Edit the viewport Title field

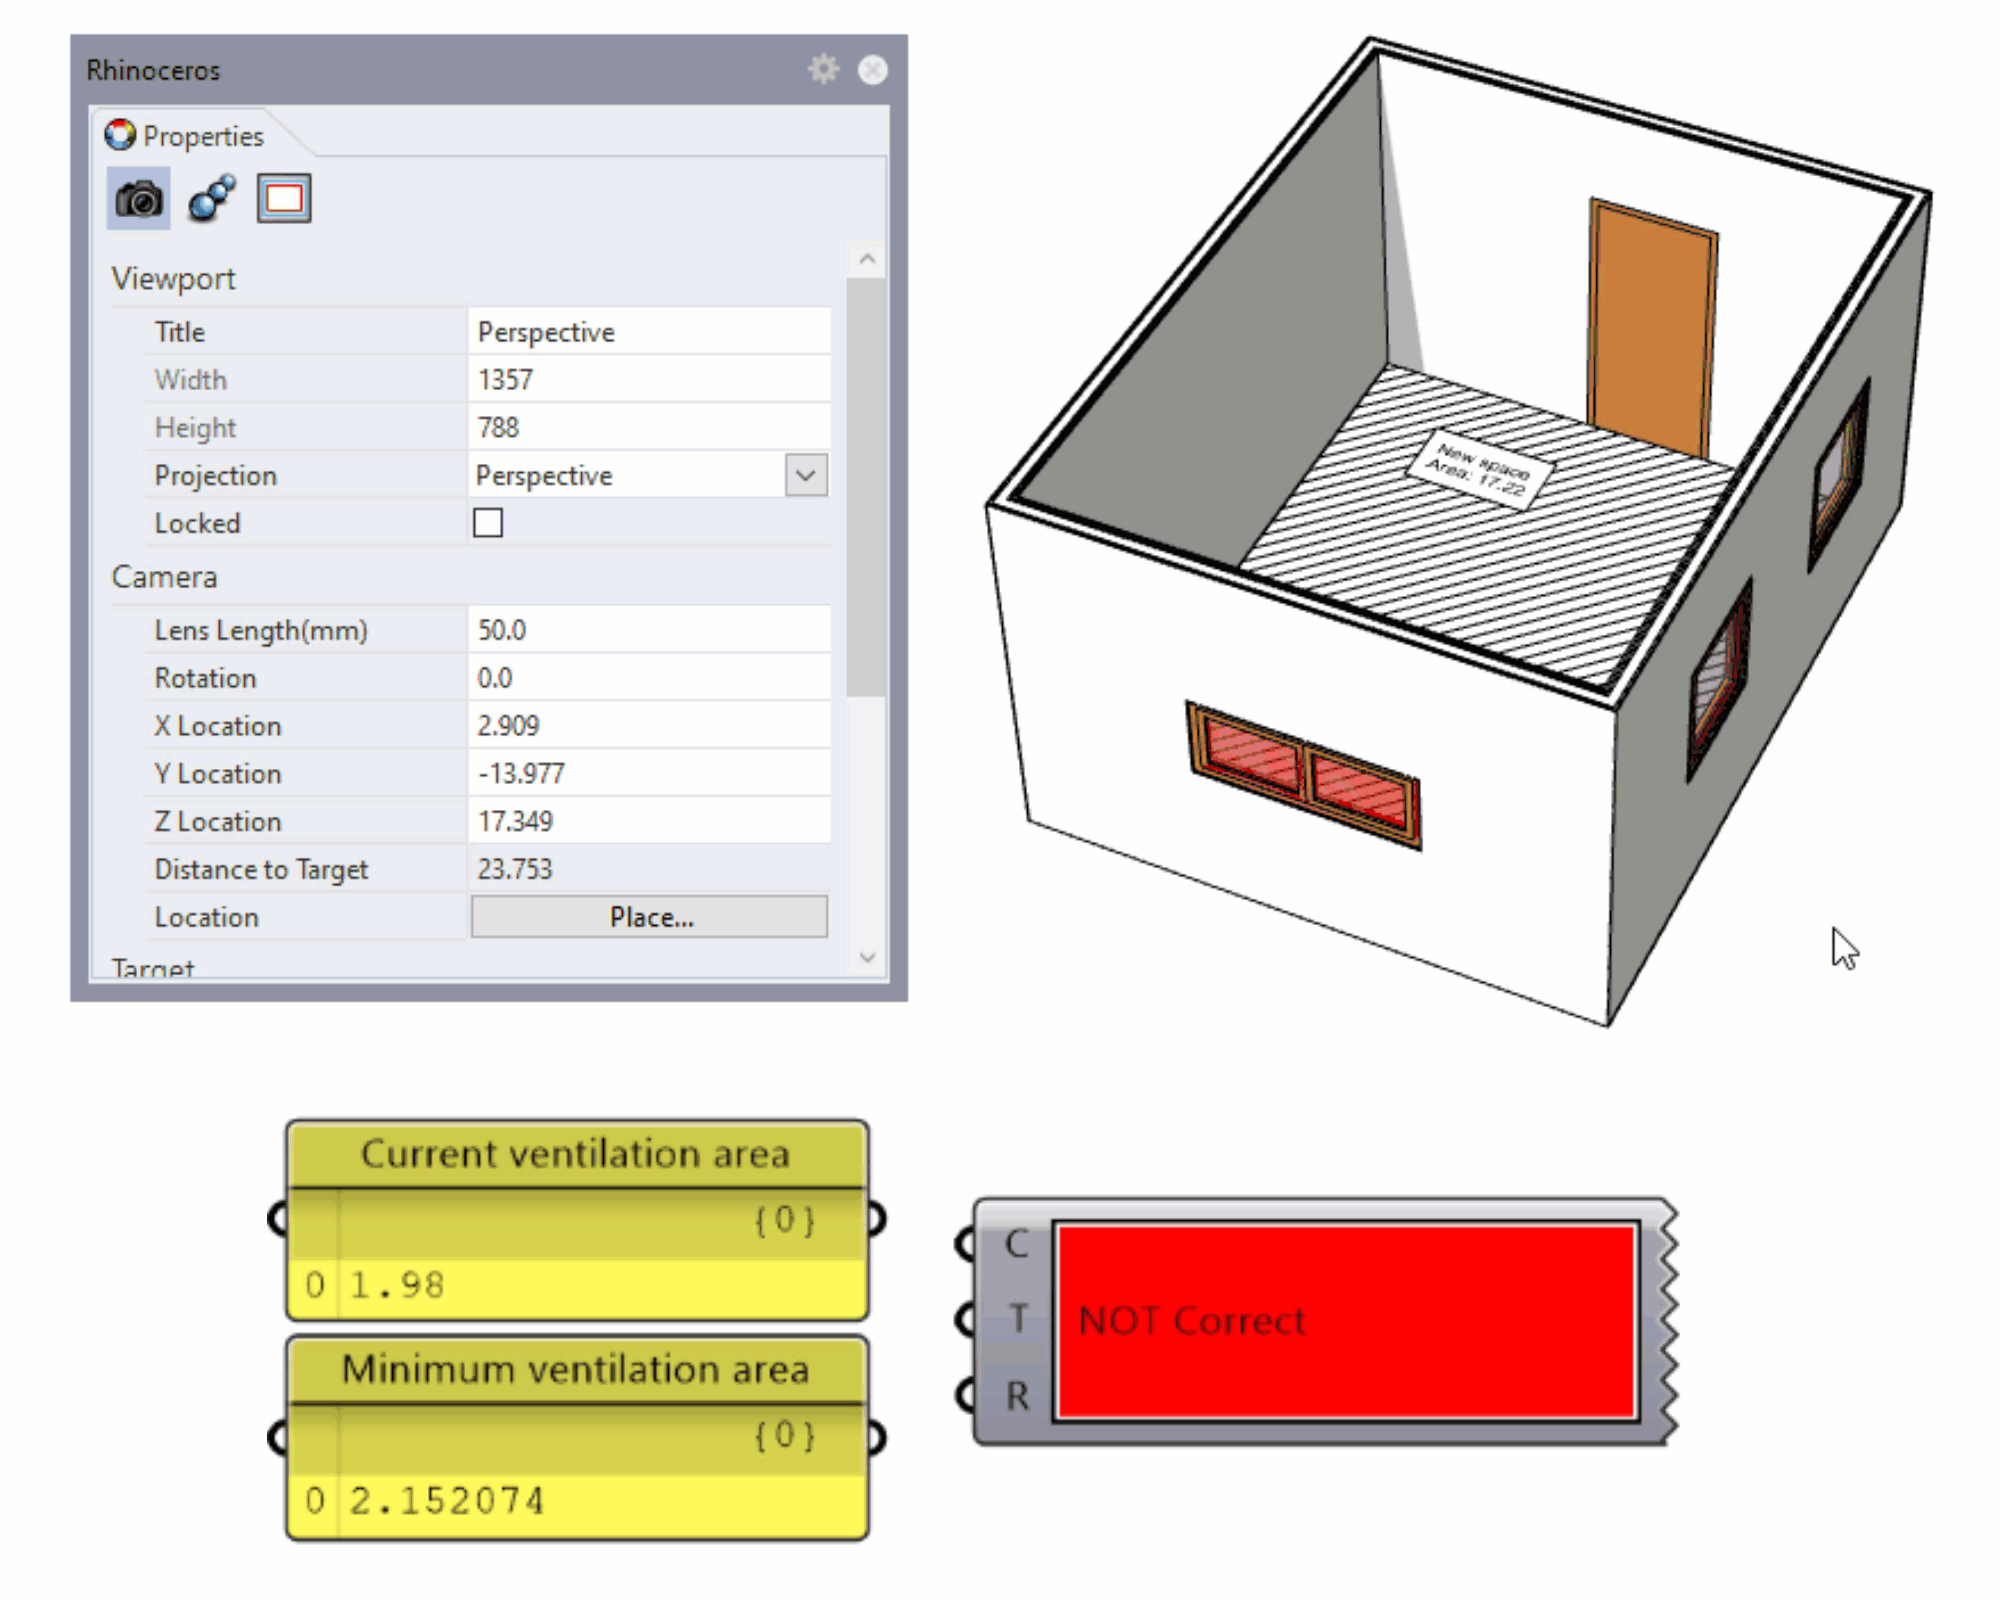tap(648, 332)
